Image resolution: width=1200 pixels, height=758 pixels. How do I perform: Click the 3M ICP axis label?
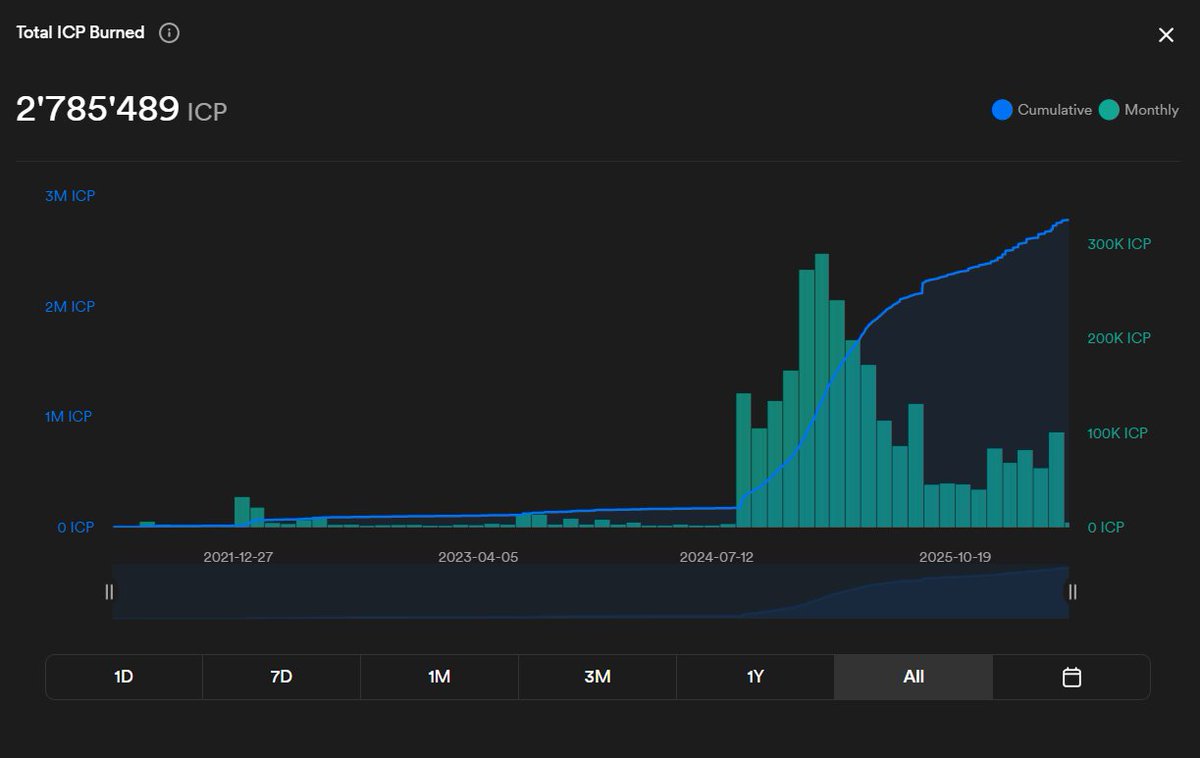[x=70, y=196]
